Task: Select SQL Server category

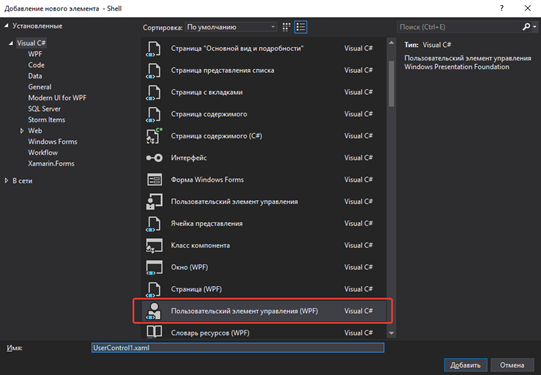Action: pos(44,109)
